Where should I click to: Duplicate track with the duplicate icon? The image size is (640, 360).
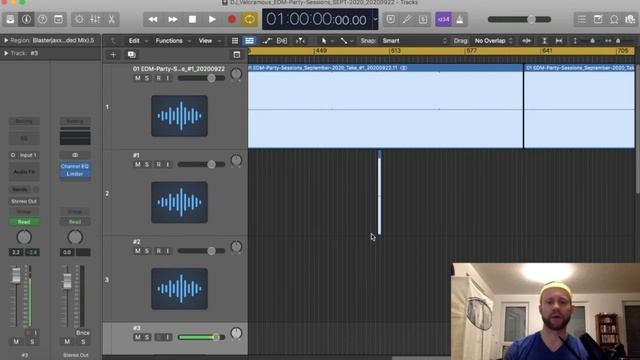pyautogui.click(x=131, y=54)
